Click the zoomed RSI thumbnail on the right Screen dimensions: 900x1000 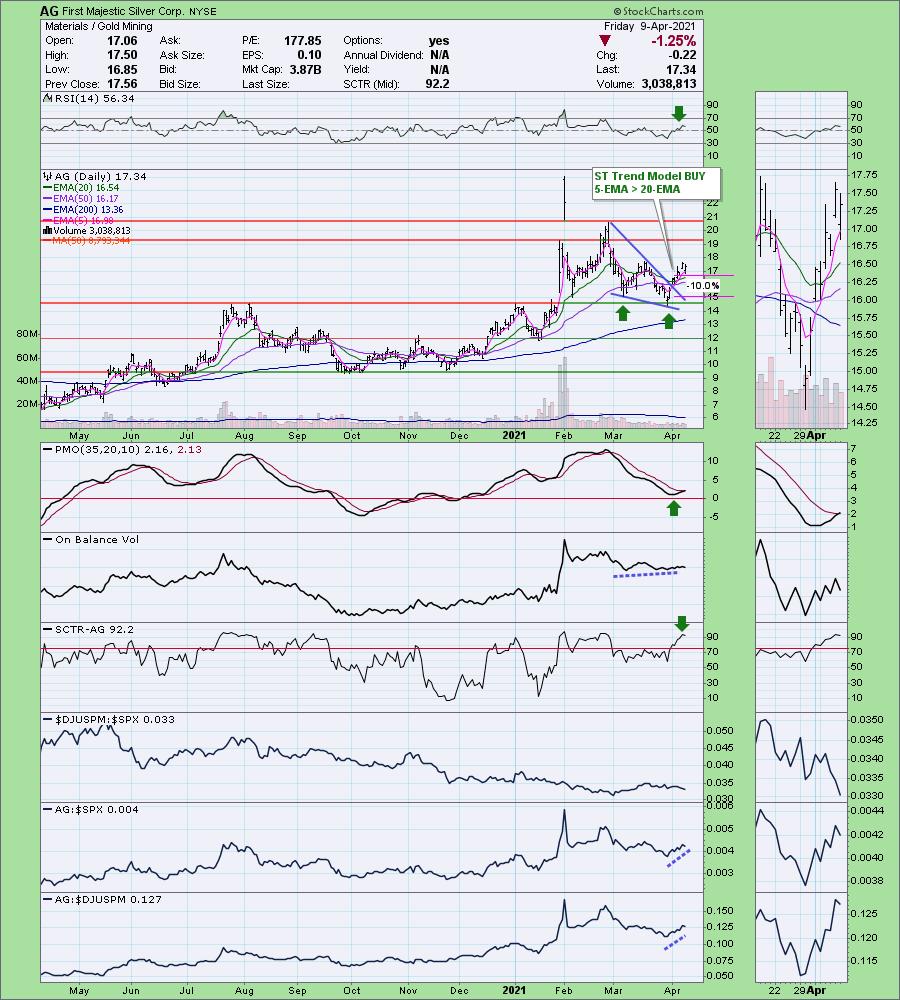(801, 129)
